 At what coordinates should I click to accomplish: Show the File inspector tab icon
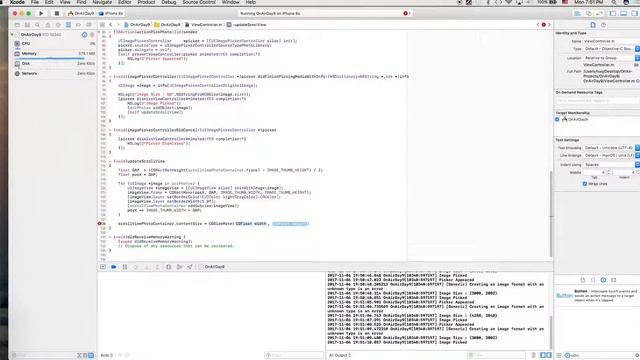593,25
